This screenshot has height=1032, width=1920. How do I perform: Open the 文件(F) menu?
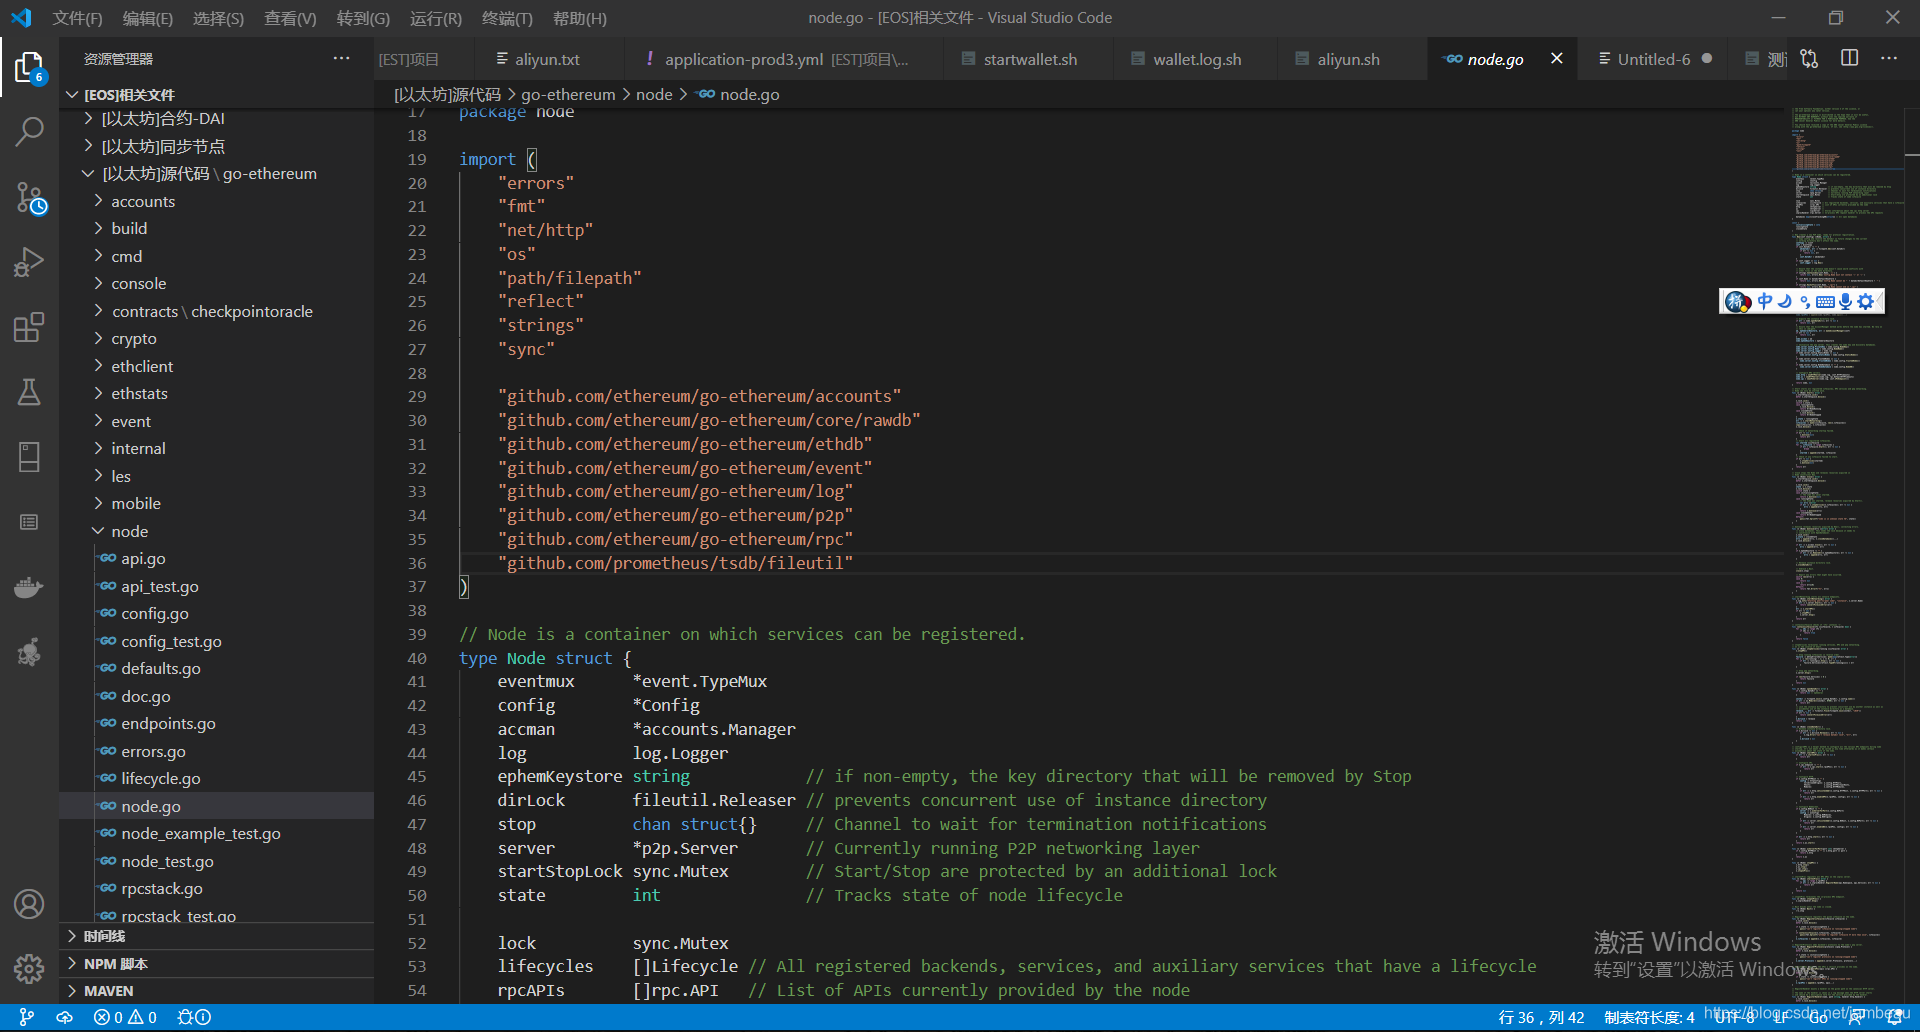tap(77, 18)
